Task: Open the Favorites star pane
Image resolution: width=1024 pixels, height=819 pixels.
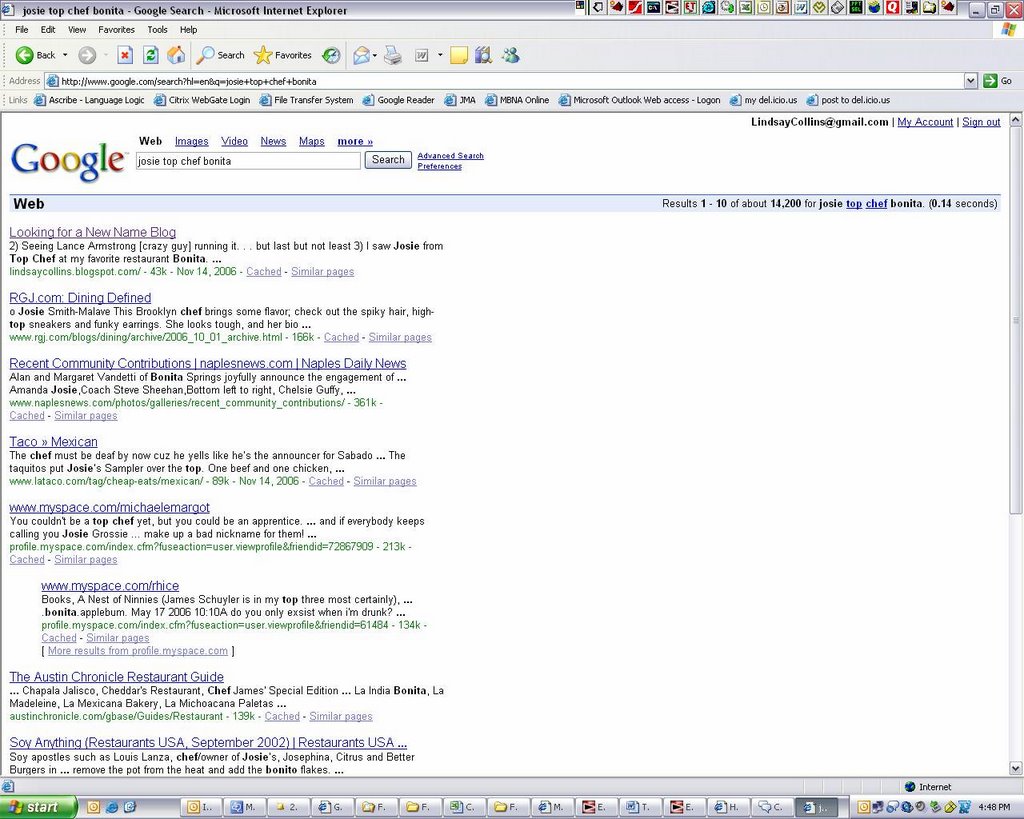Action: (x=283, y=56)
